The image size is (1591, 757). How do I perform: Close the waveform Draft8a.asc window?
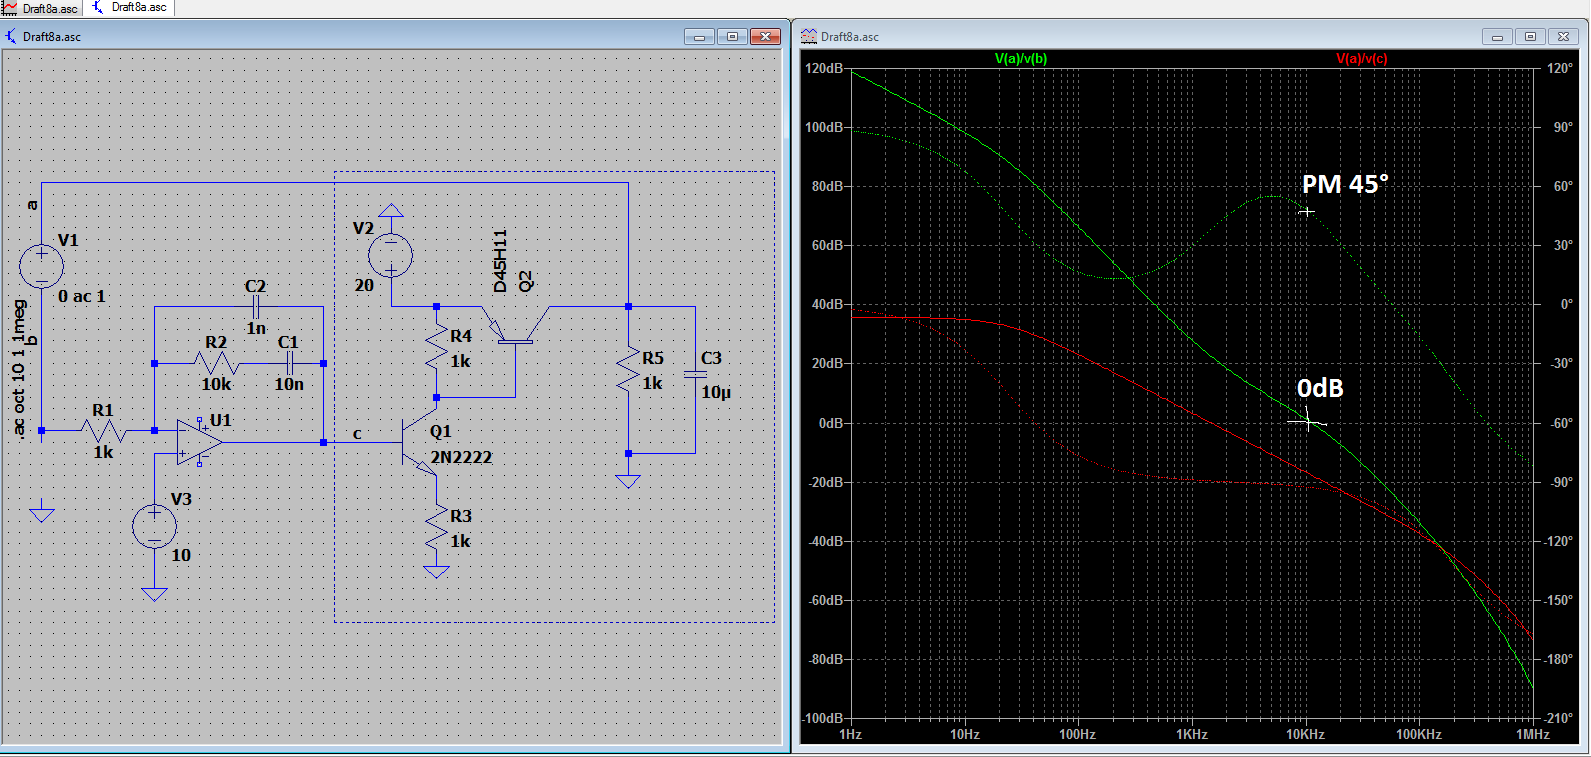click(1564, 37)
